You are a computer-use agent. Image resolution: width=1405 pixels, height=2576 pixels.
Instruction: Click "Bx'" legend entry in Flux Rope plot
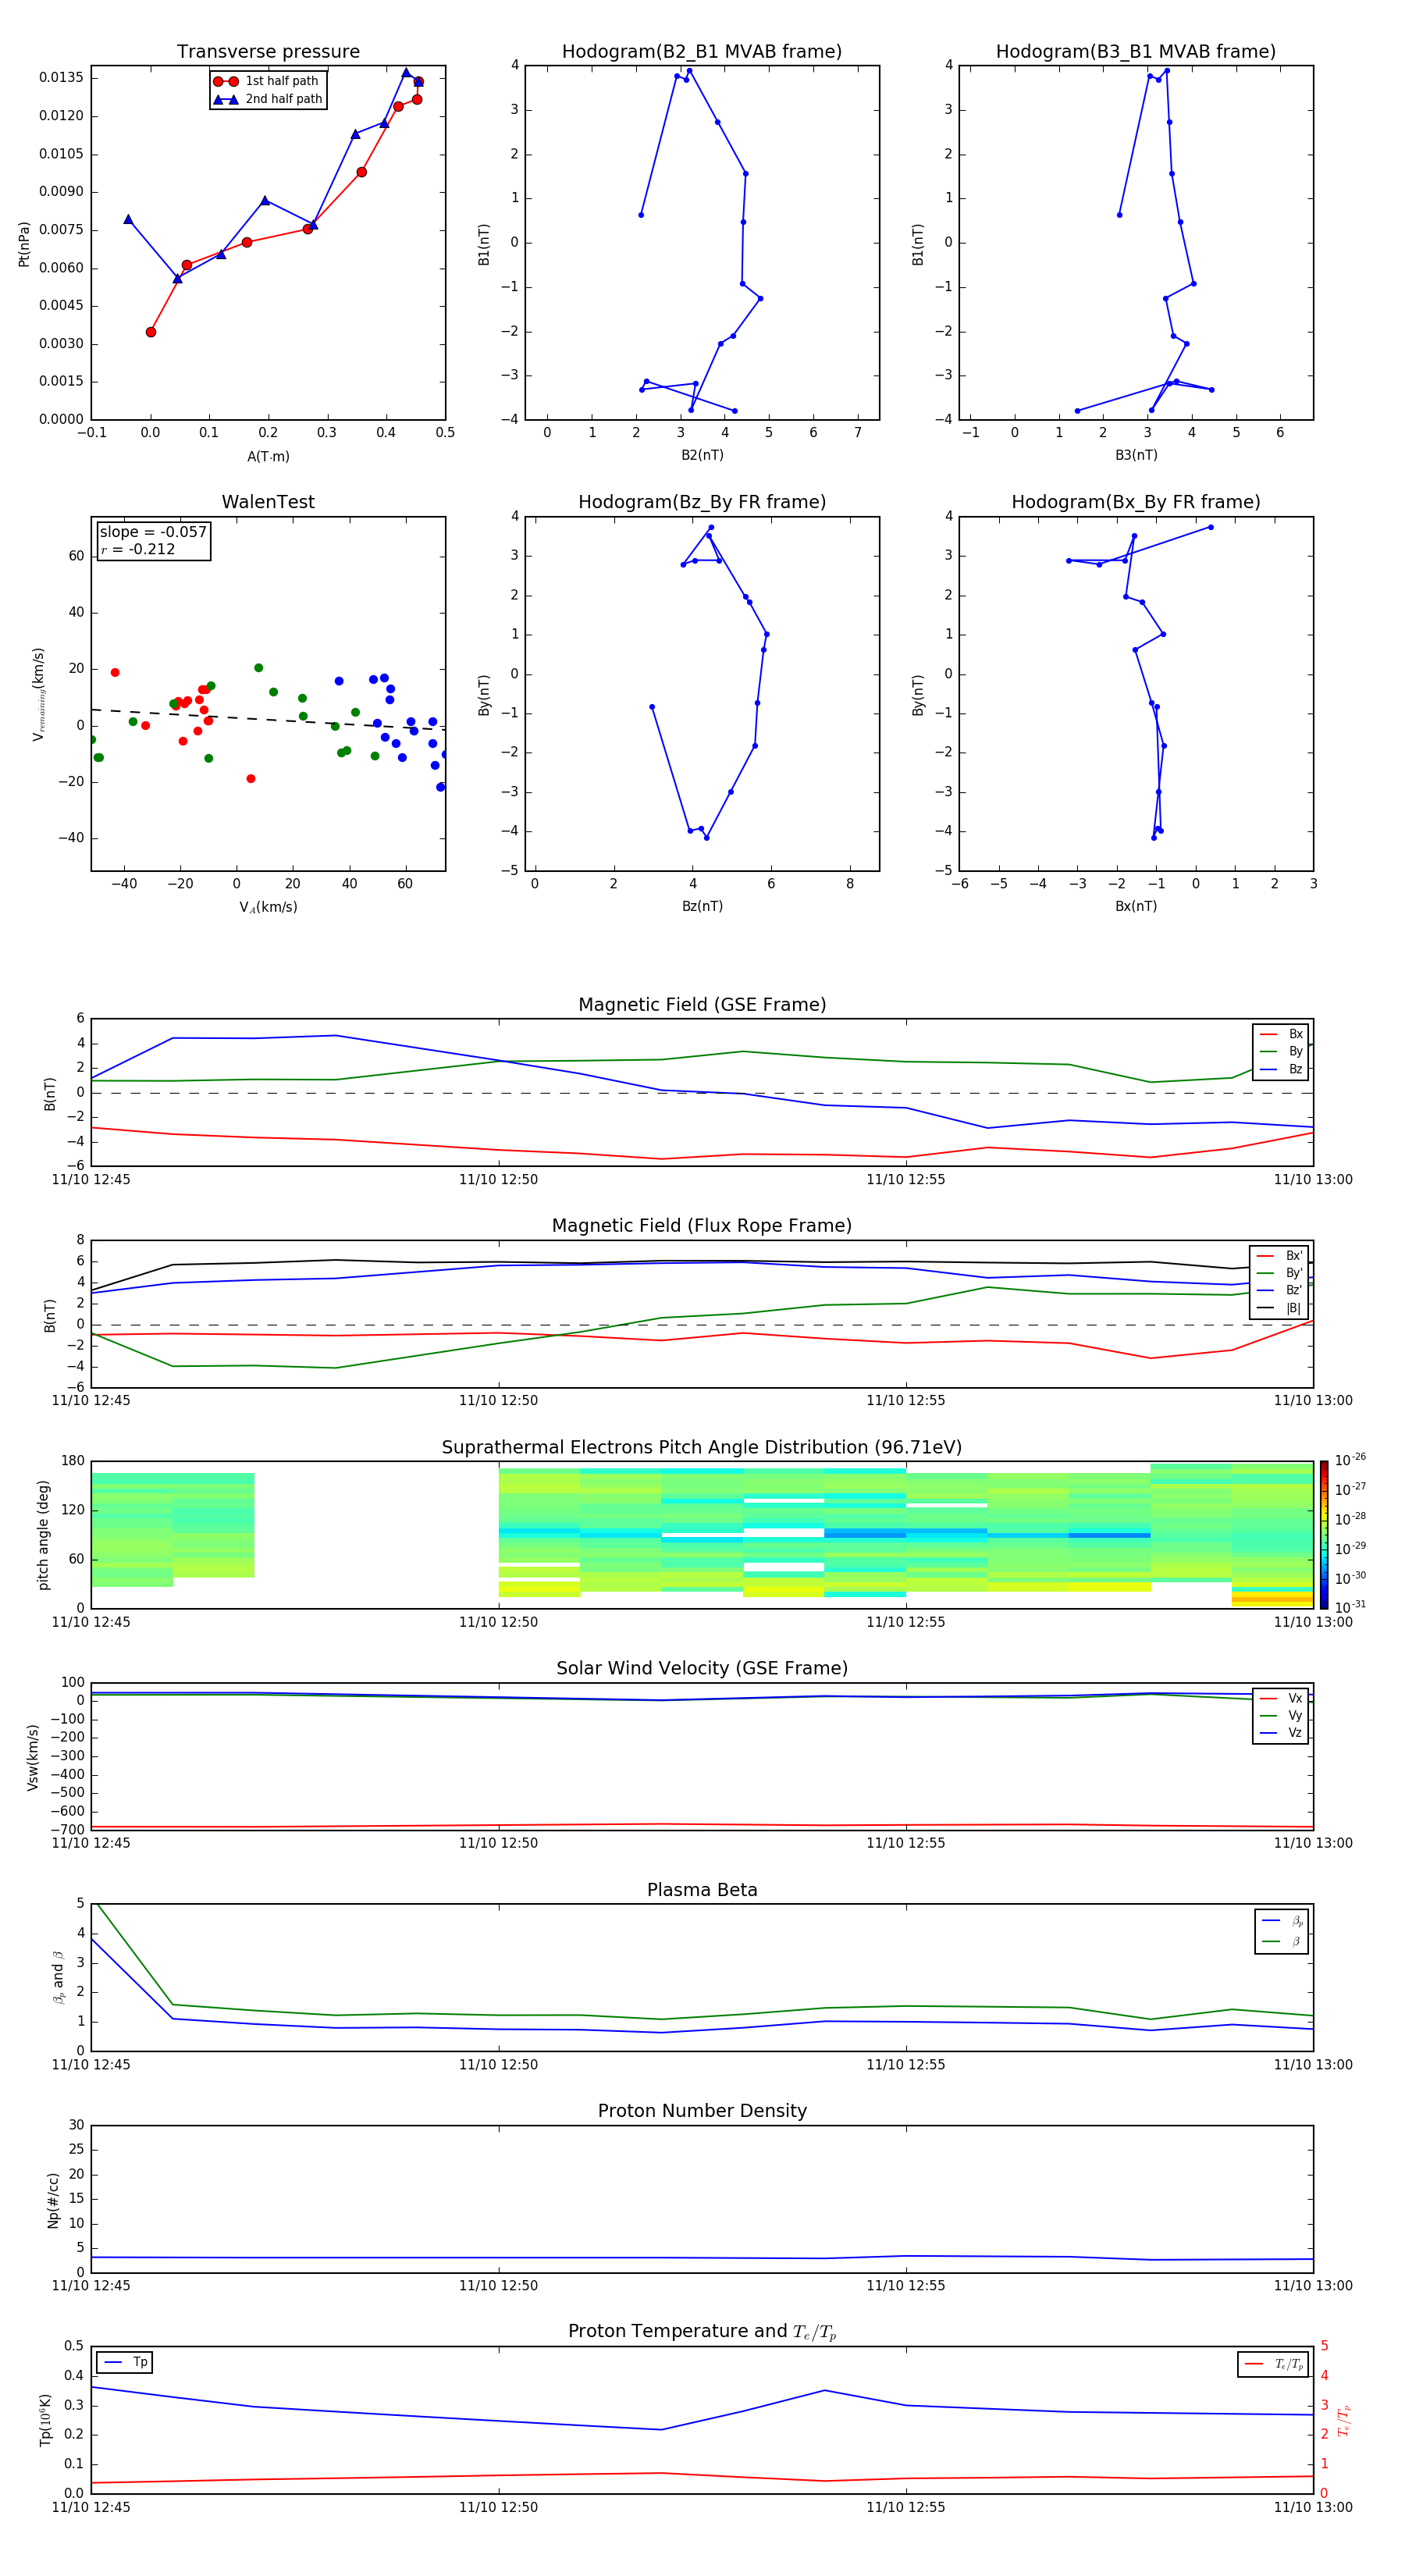[1279, 1256]
